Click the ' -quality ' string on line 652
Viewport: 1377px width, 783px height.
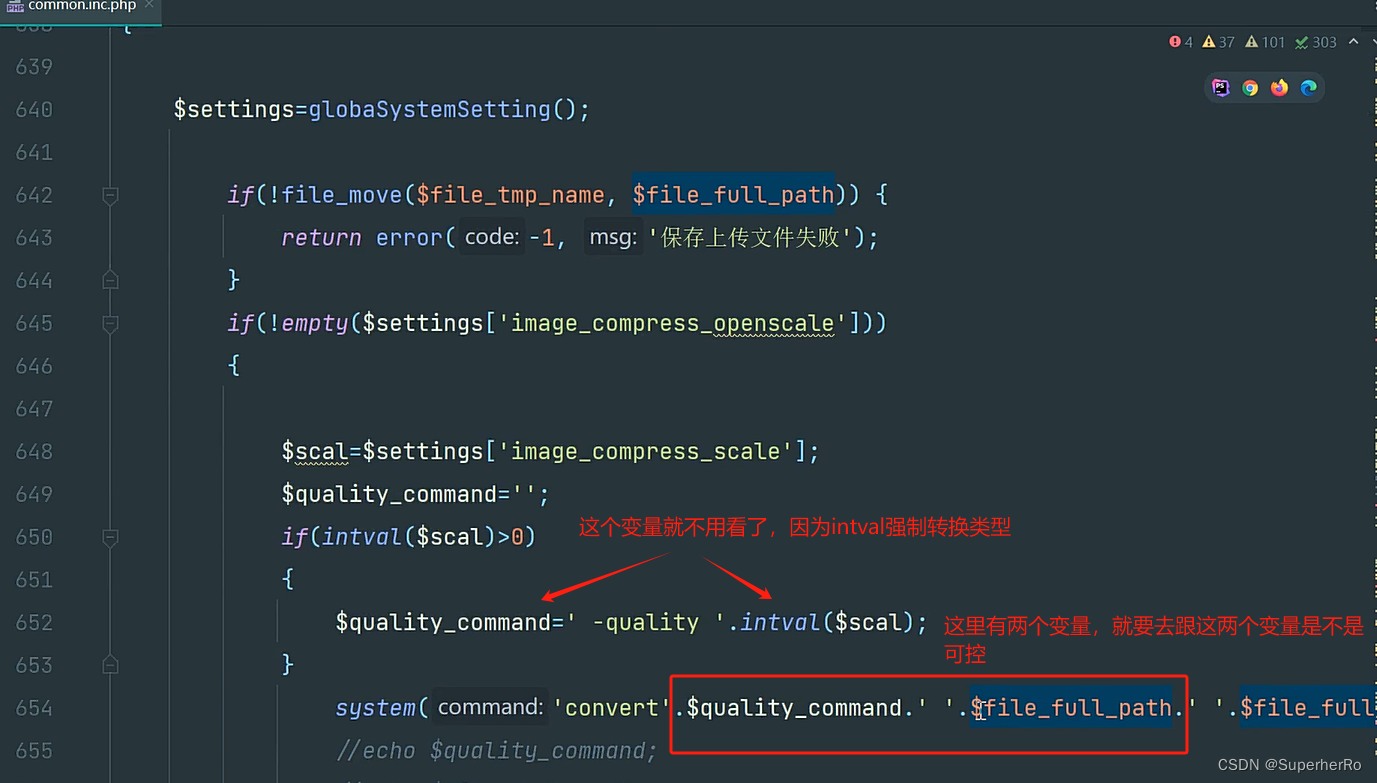point(645,623)
